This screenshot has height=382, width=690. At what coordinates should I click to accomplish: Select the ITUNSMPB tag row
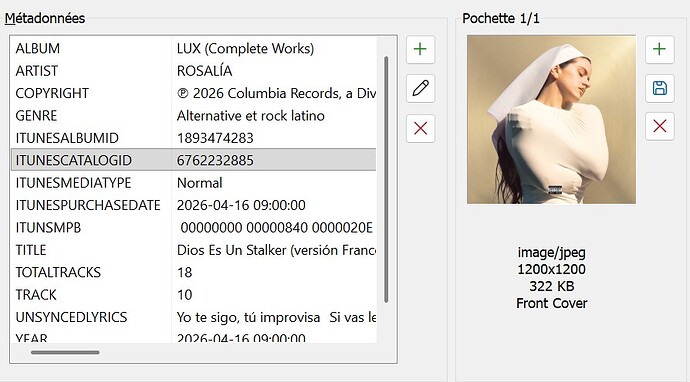(194, 228)
